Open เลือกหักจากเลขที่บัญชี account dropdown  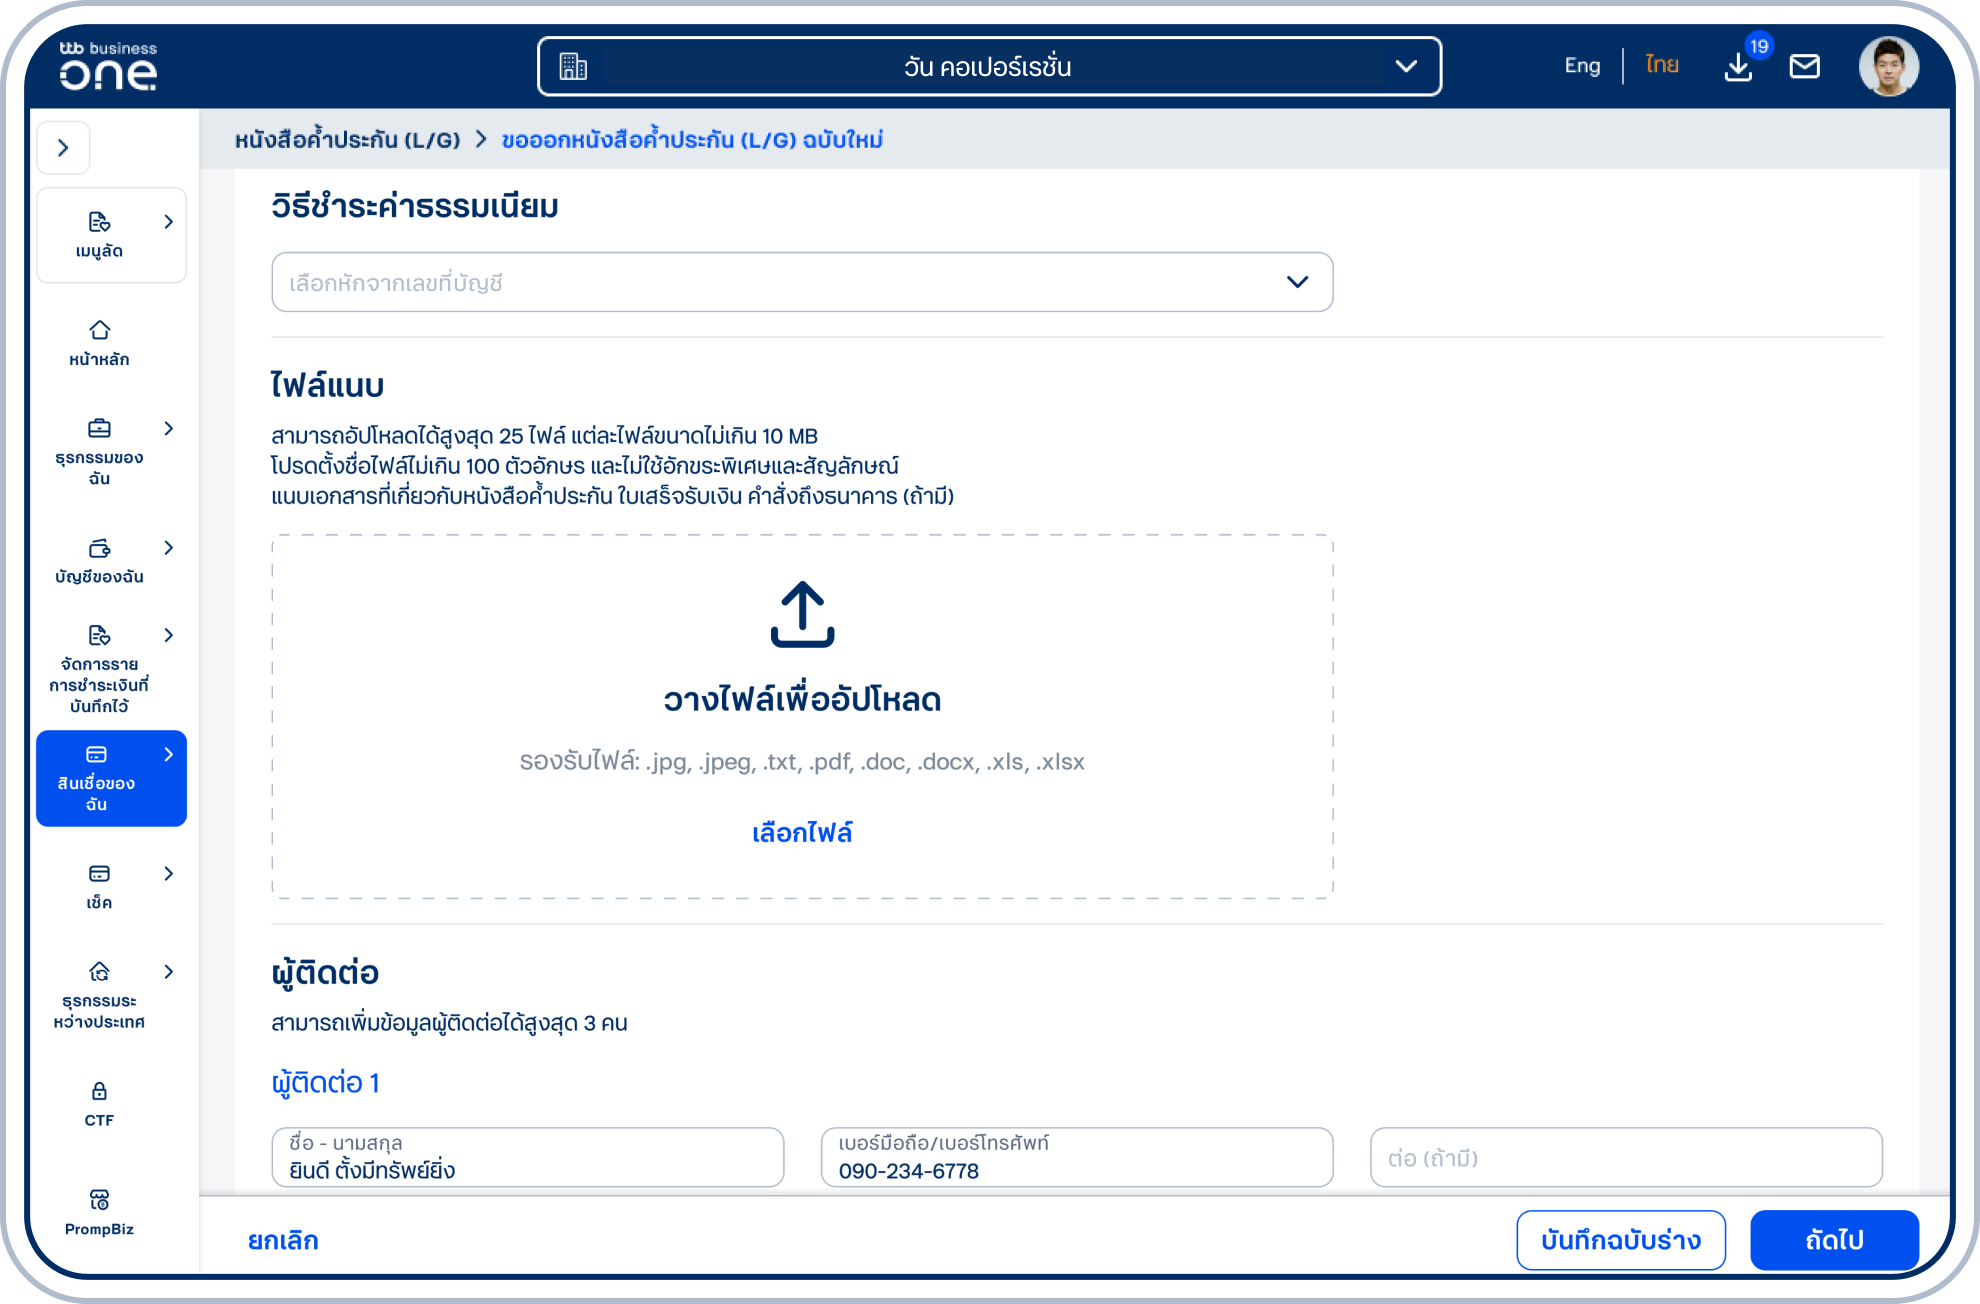point(801,282)
